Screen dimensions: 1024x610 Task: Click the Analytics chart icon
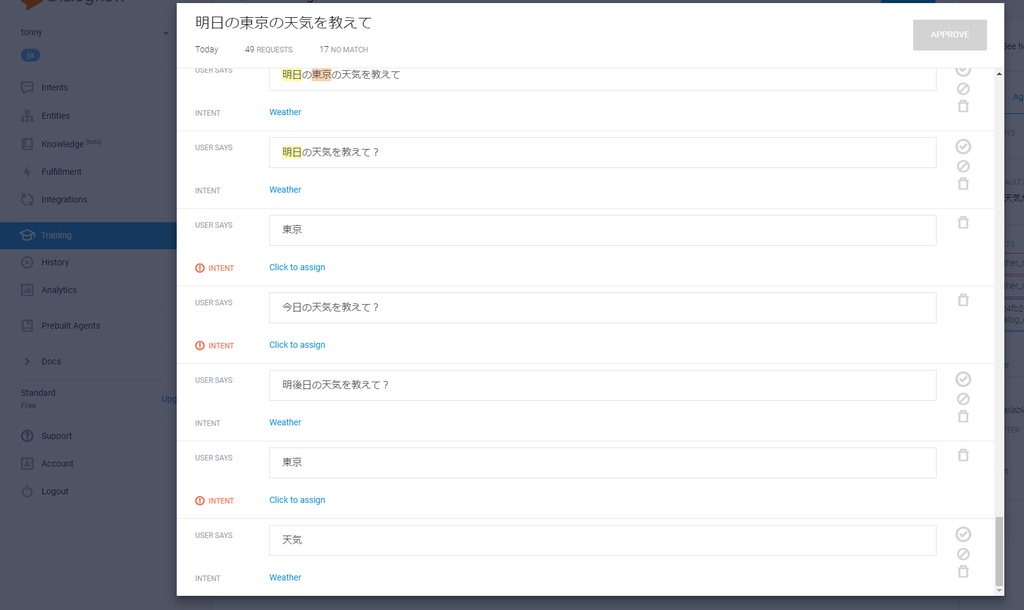(27, 290)
